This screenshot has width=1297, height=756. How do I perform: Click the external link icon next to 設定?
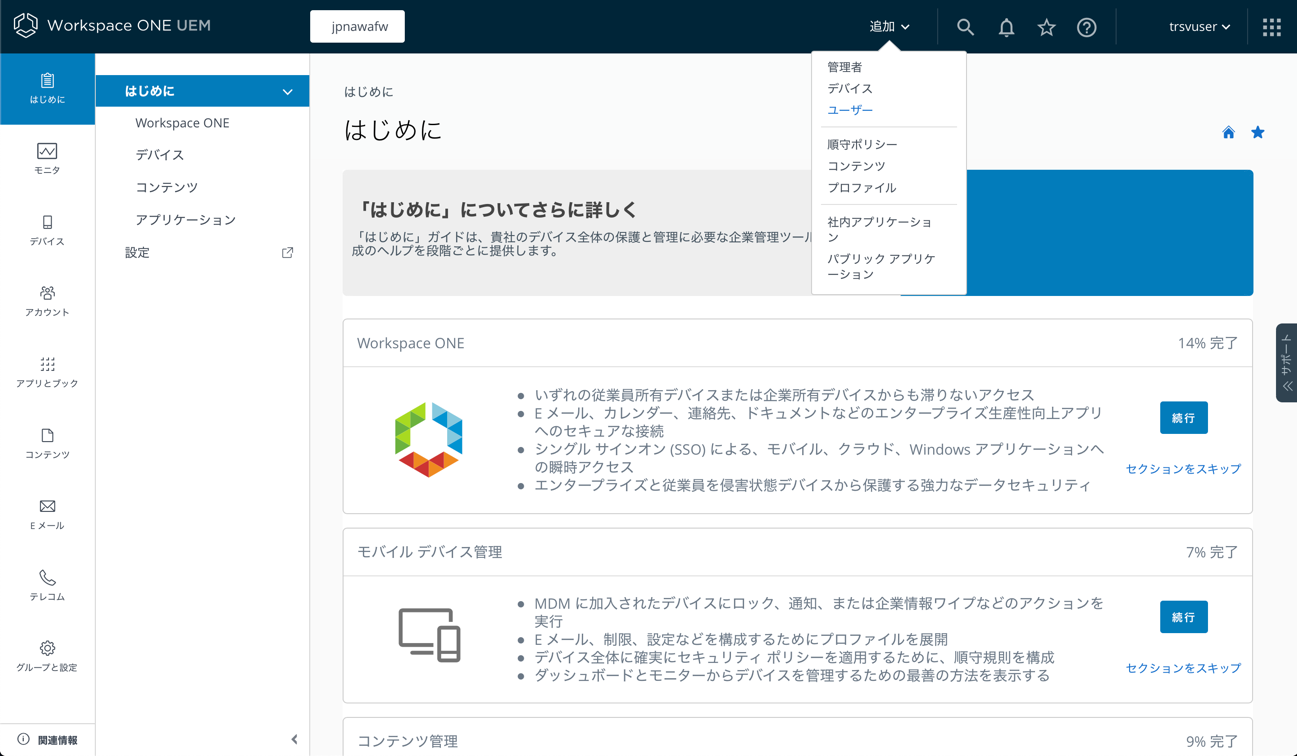pos(287,253)
